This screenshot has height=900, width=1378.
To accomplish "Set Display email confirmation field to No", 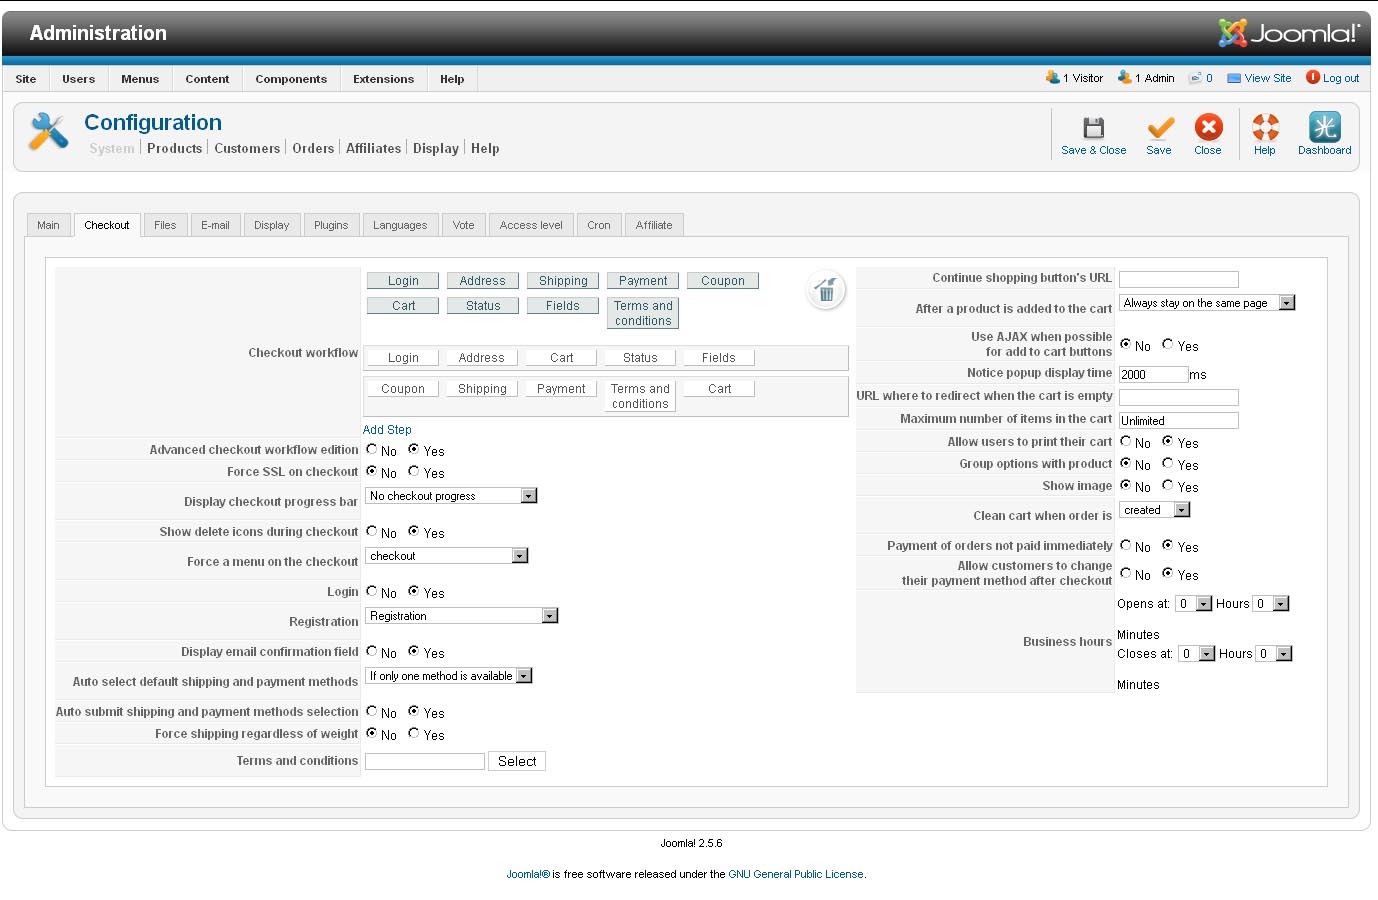I will click(x=372, y=651).
